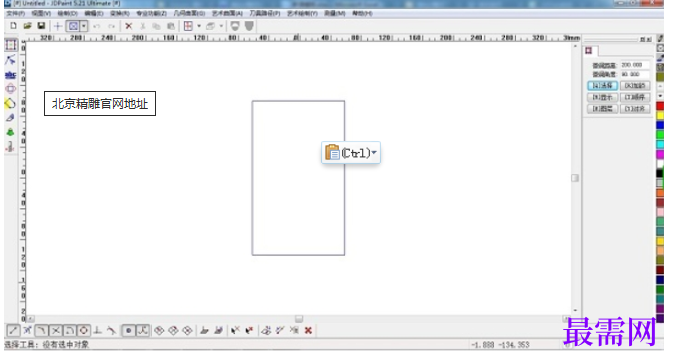This screenshot has width=675, height=363.
Task: Expand the dropdown beside red grid icon
Action: click(199, 26)
